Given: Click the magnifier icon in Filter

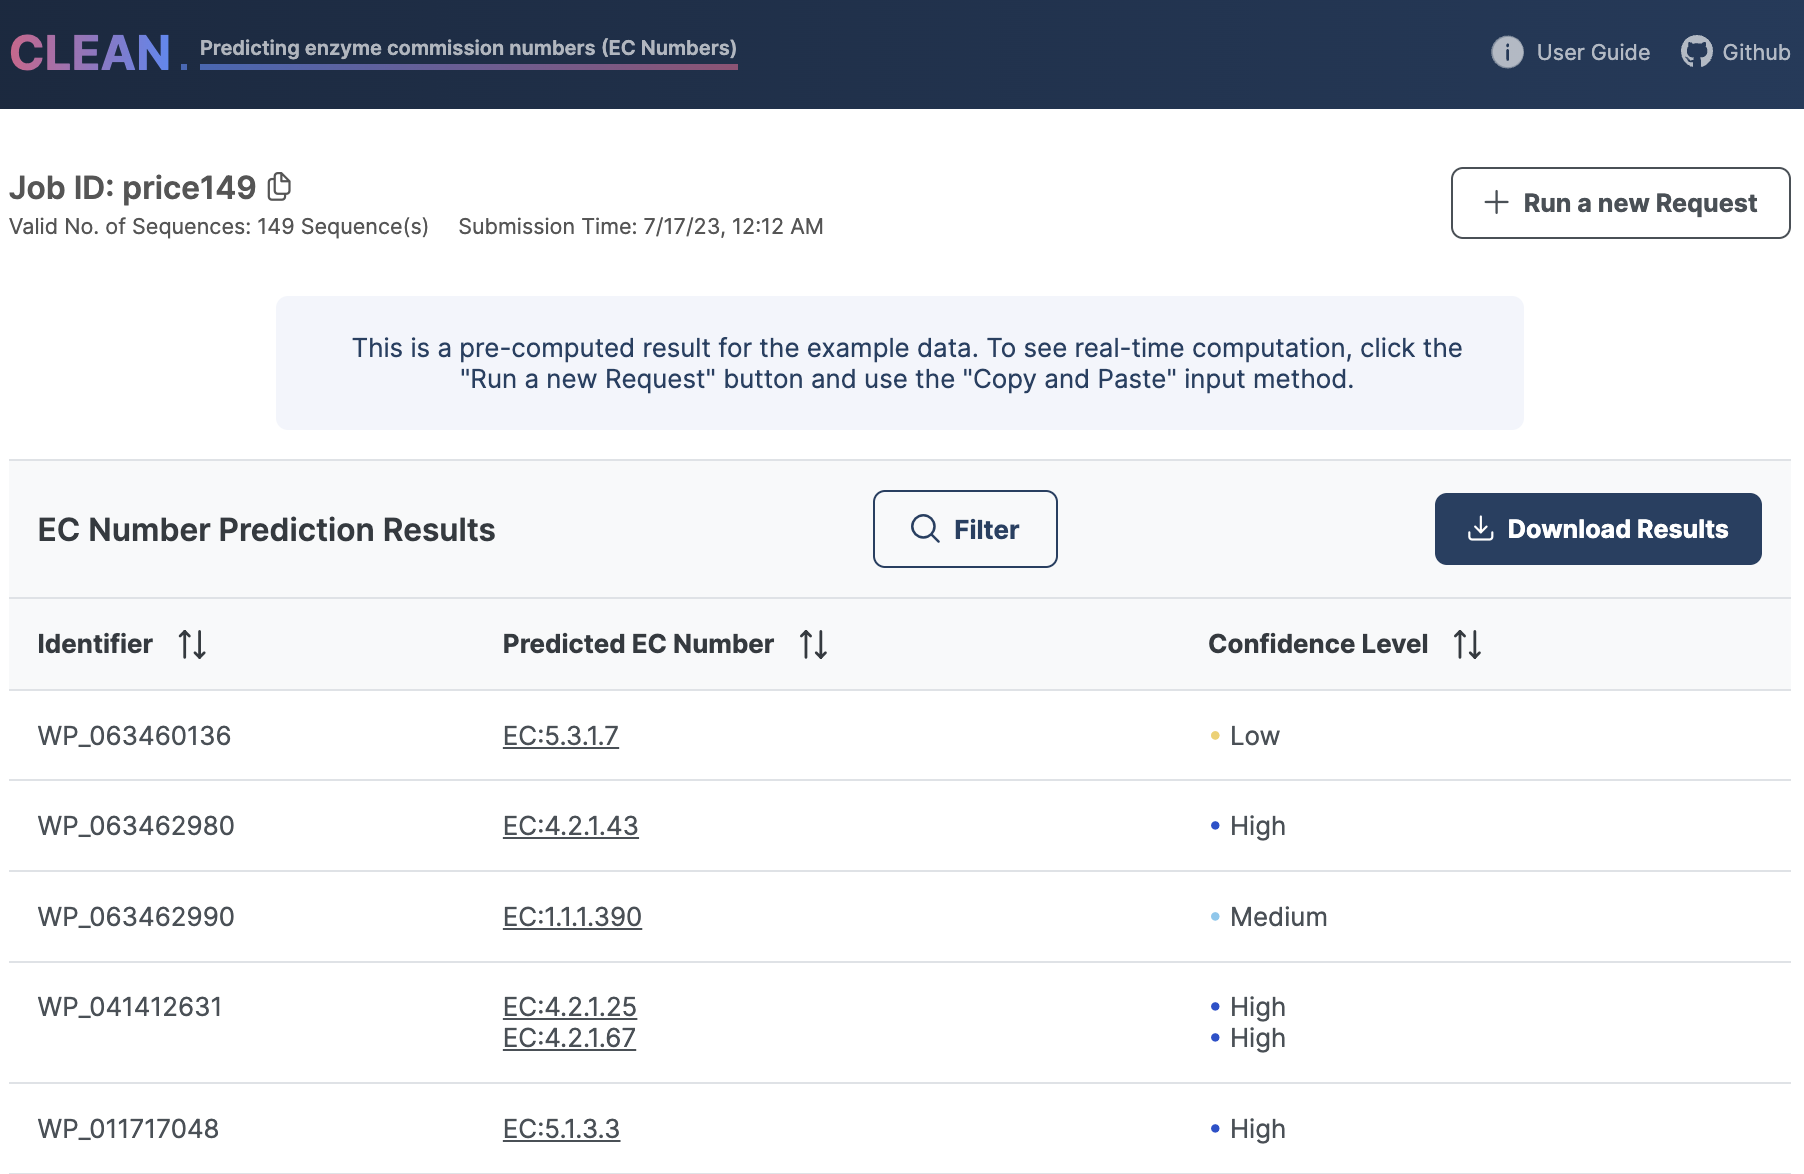Looking at the screenshot, I should (925, 529).
